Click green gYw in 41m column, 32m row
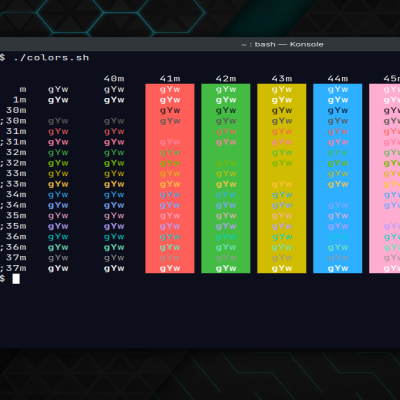This screenshot has height=400, width=400. (x=170, y=152)
